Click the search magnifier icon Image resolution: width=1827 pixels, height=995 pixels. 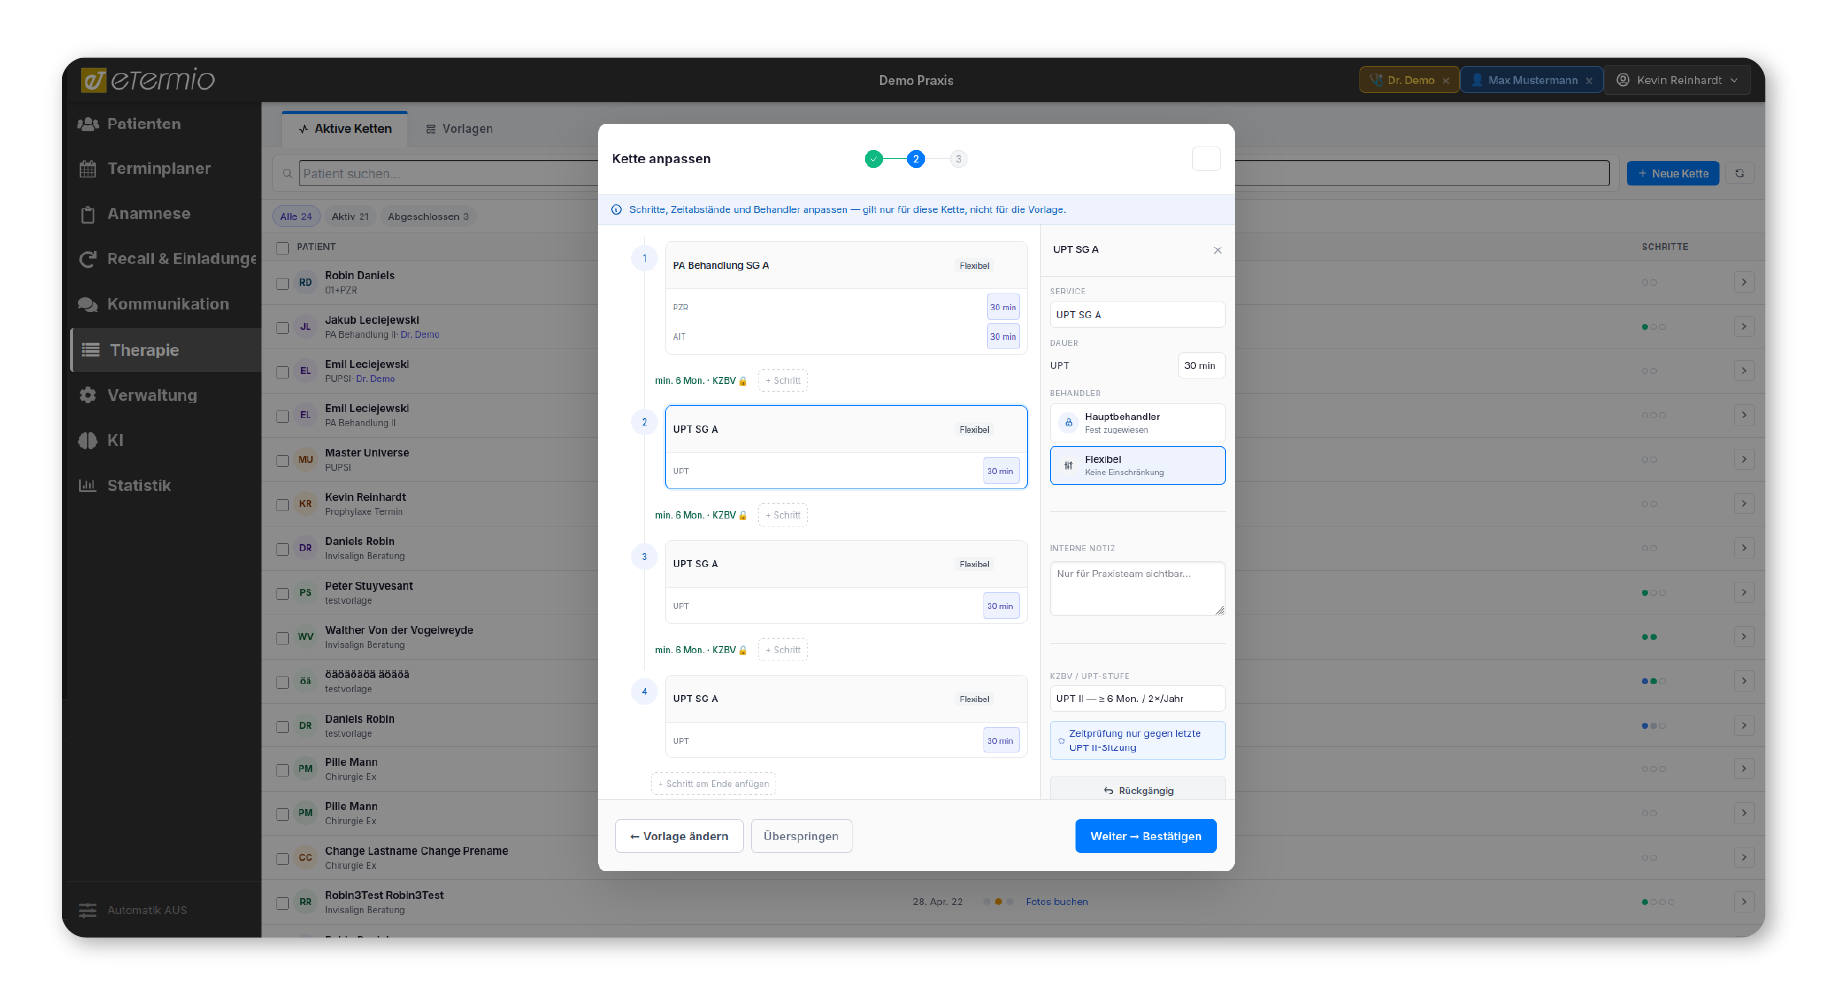288,174
